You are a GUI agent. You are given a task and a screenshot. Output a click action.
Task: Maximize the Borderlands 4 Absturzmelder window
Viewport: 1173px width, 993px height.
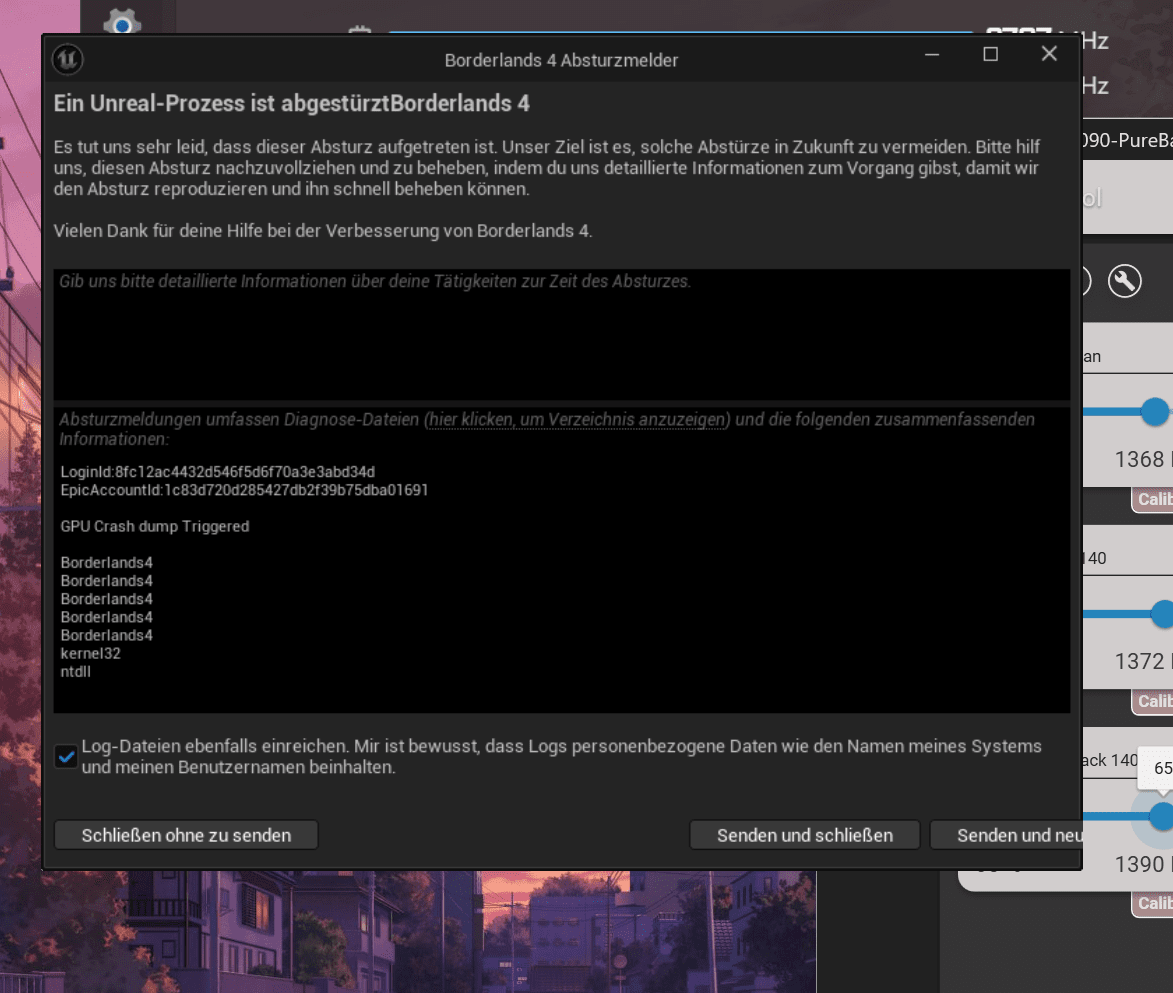click(990, 54)
